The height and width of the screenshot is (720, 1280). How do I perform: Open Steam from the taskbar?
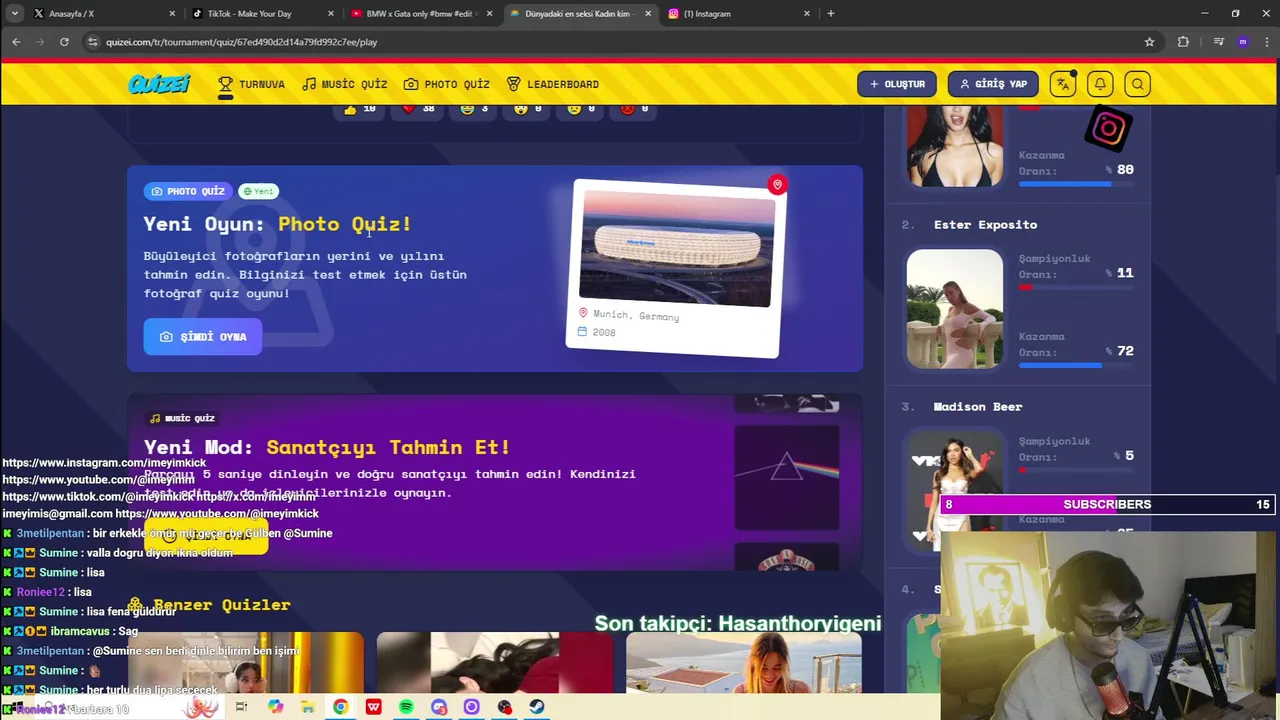pos(537,707)
